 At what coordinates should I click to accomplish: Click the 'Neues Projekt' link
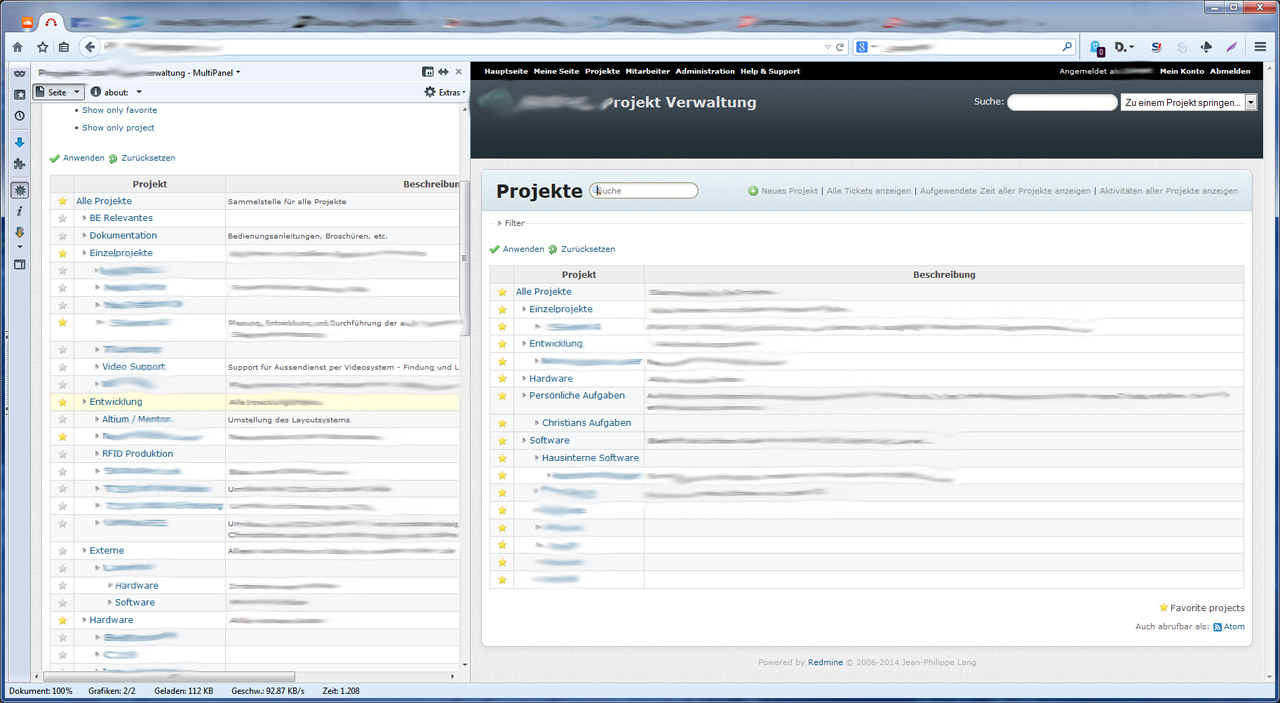click(x=783, y=191)
